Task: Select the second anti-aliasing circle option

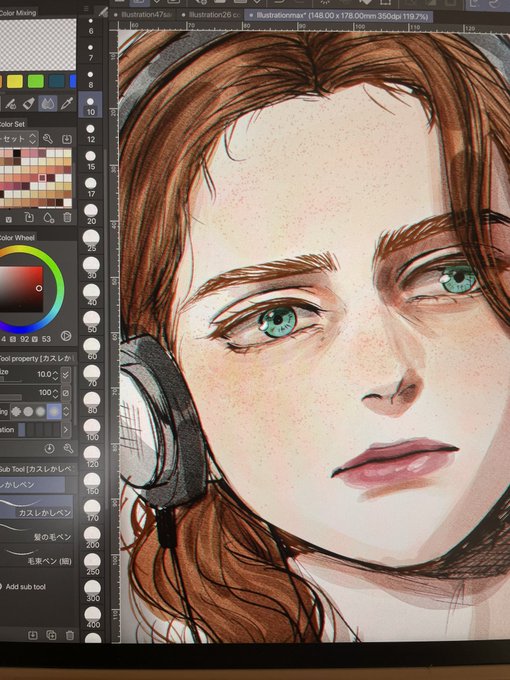Action: (x=28, y=411)
